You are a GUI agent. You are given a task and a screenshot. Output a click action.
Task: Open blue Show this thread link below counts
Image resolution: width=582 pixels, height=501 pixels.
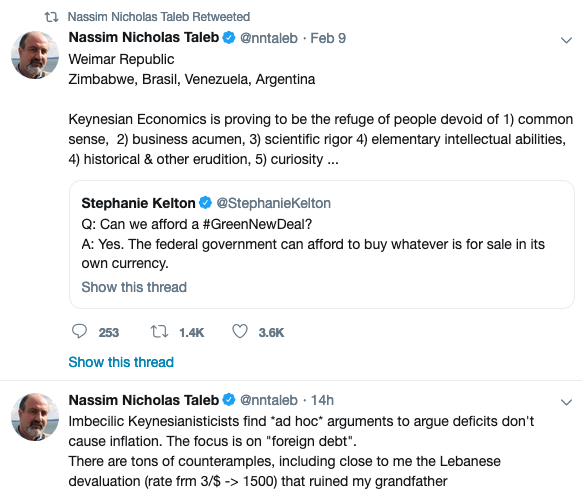[x=121, y=362]
